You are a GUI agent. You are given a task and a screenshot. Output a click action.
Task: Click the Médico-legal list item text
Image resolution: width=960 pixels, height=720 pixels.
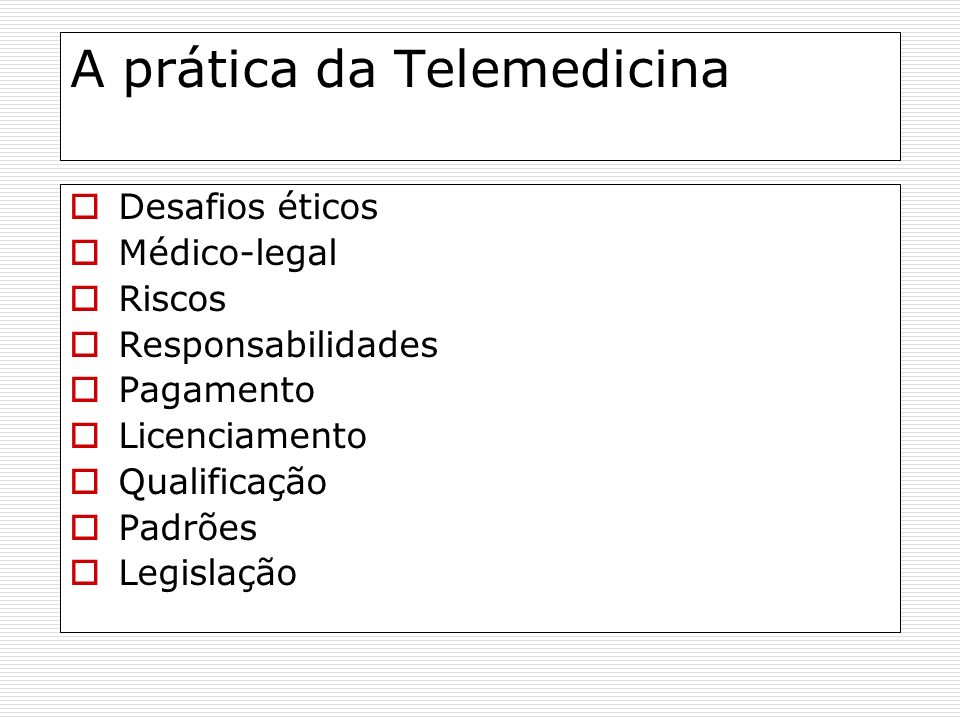(x=228, y=253)
